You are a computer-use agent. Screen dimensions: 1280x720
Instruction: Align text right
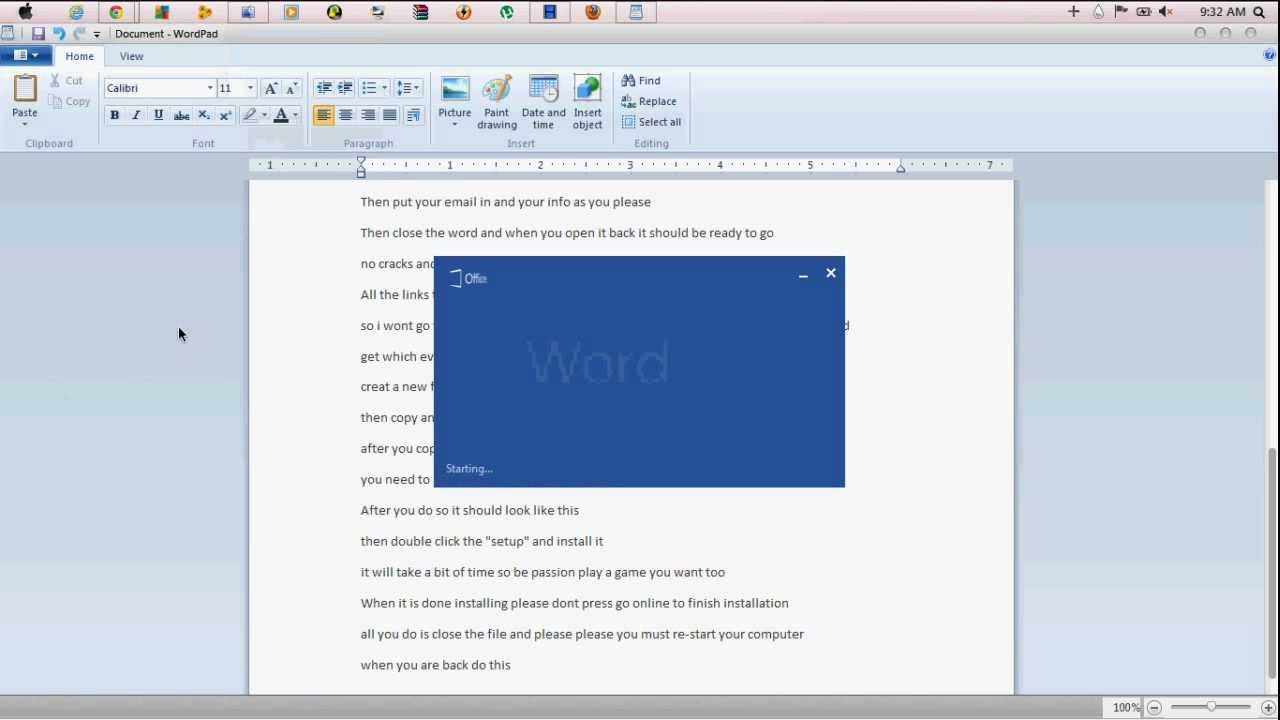[368, 116]
